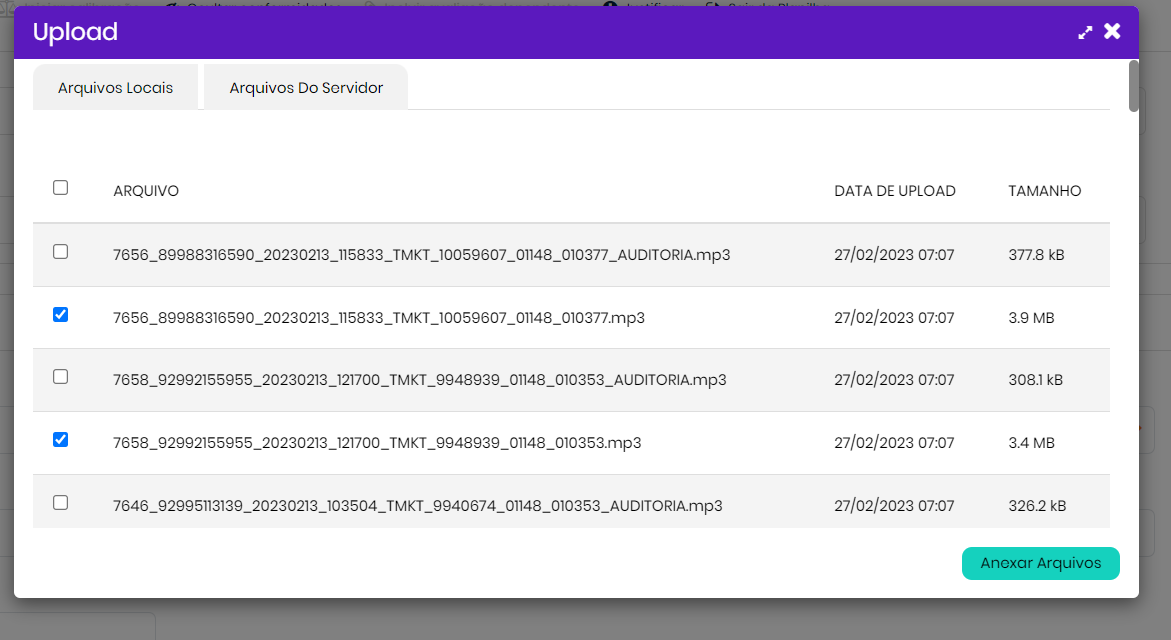Image resolution: width=1171 pixels, height=640 pixels.
Task: Uncheck the 7656 file ending 010377.mp3
Action: 60,315
